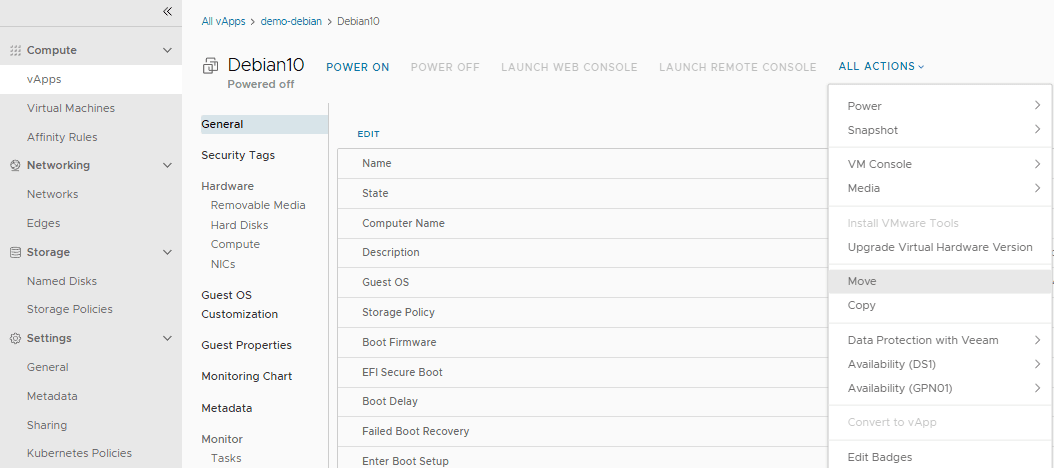Collapse the sidebar with double-chevron icon
This screenshot has height=468, width=1054.
click(167, 11)
